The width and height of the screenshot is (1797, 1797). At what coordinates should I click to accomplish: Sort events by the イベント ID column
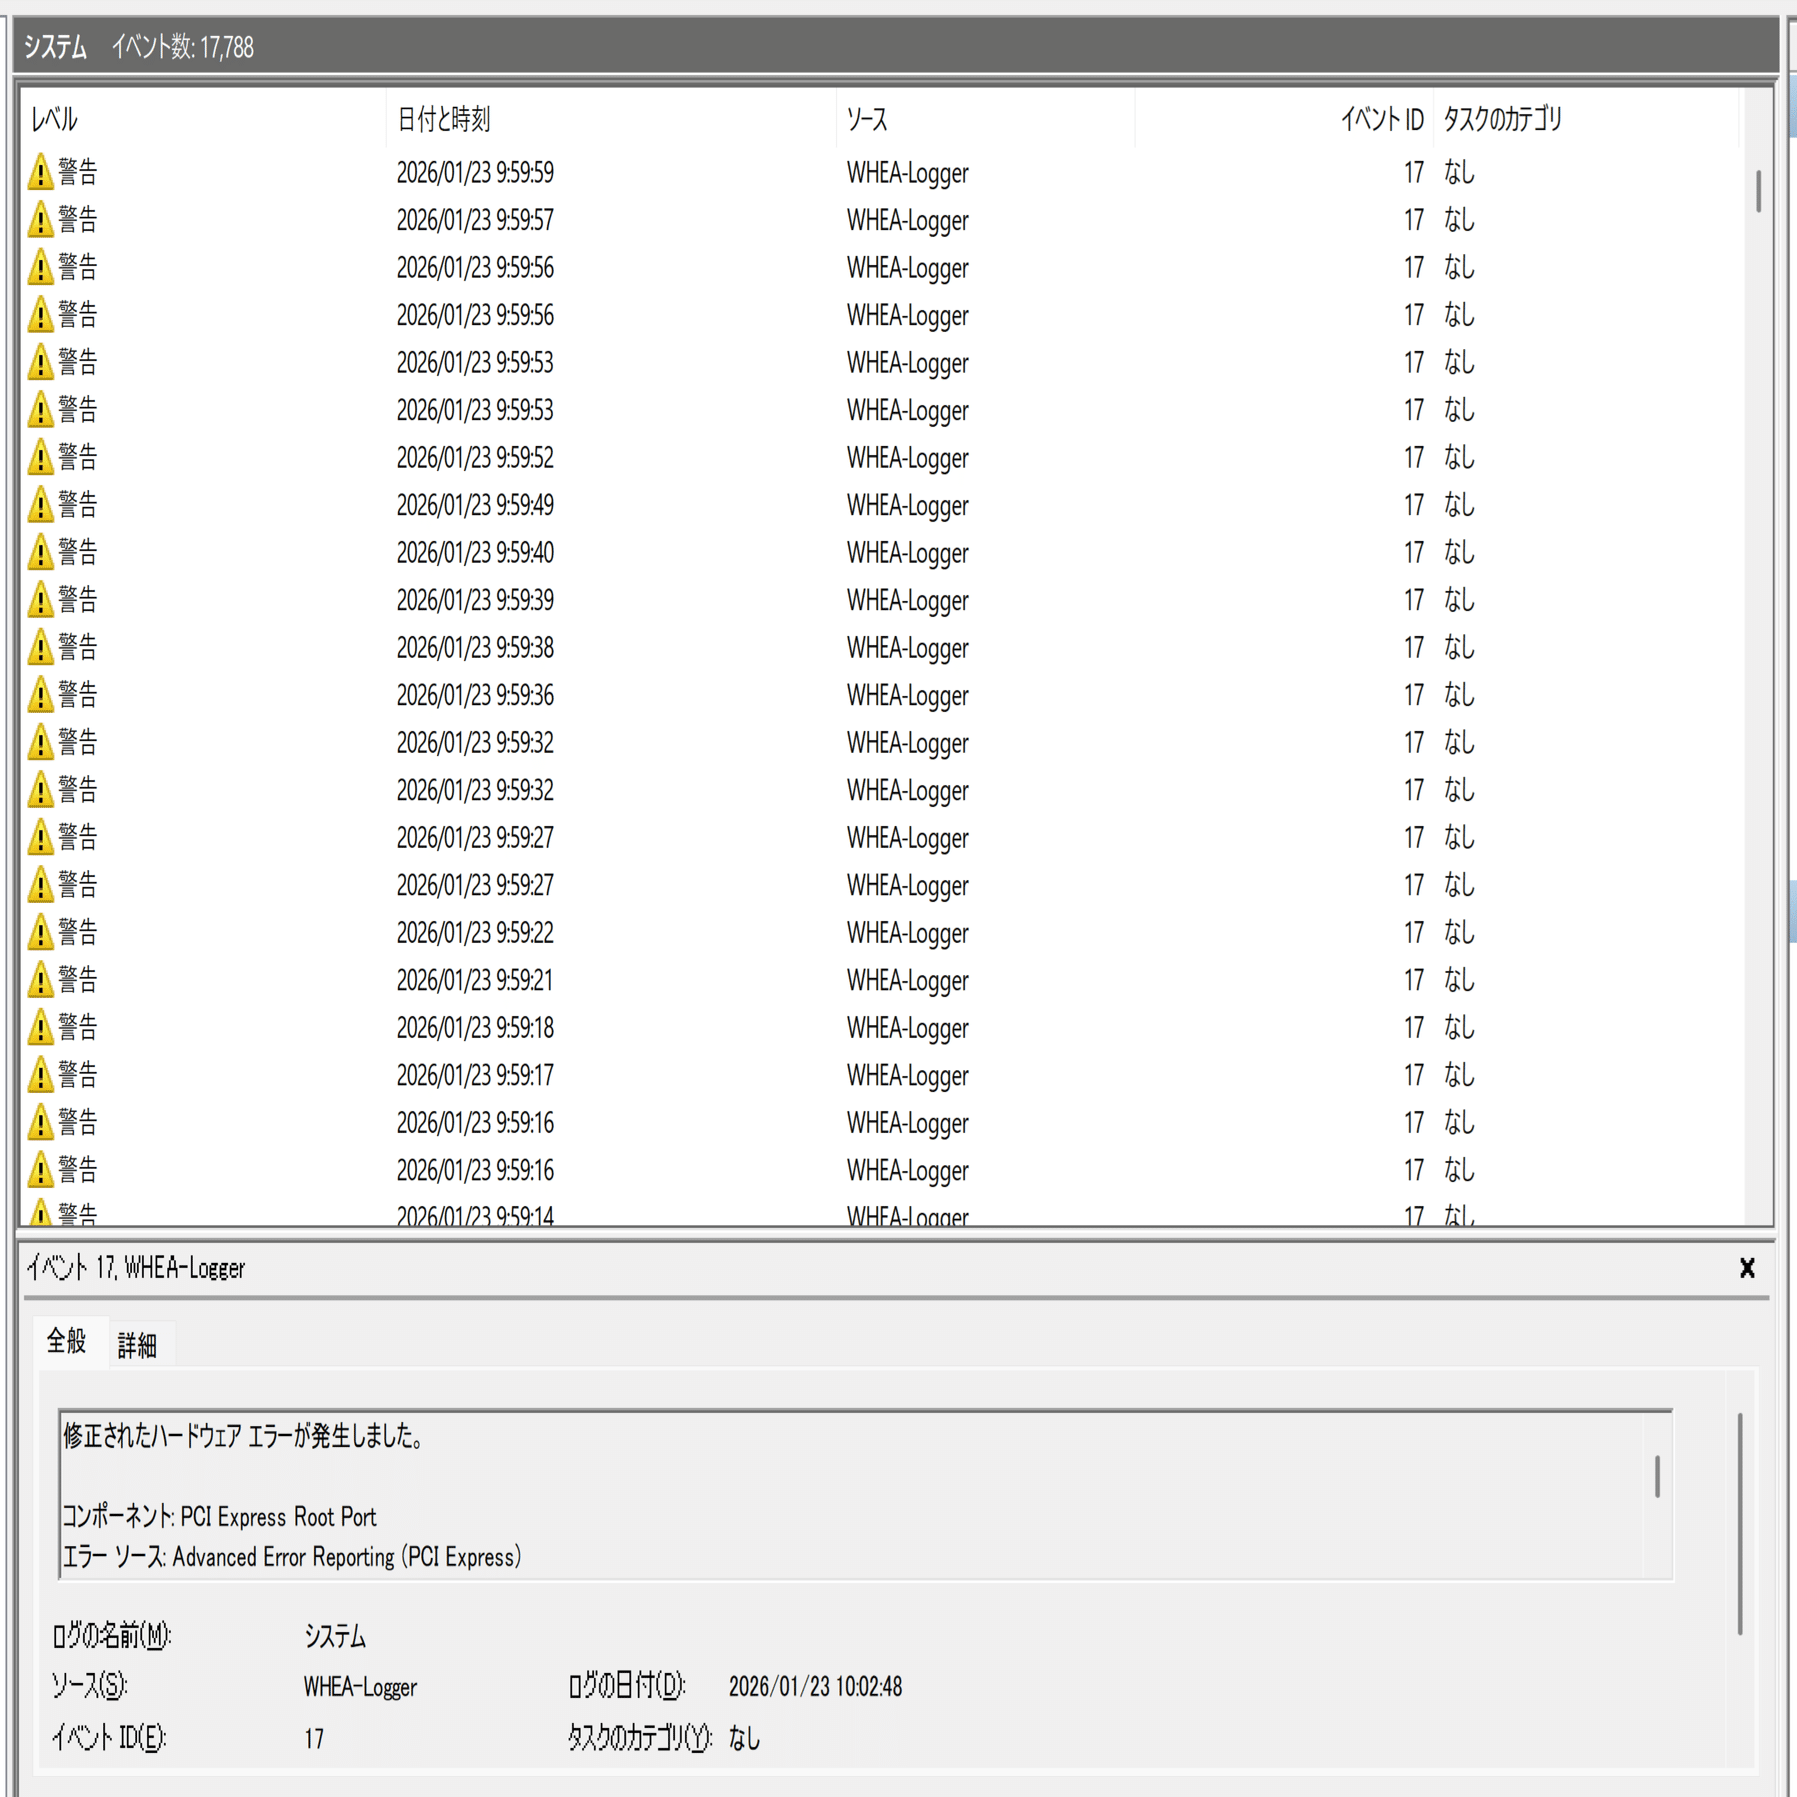pos(1380,119)
